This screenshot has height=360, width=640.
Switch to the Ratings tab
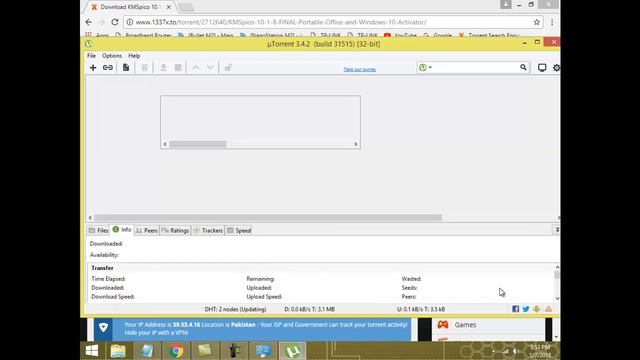[175, 230]
